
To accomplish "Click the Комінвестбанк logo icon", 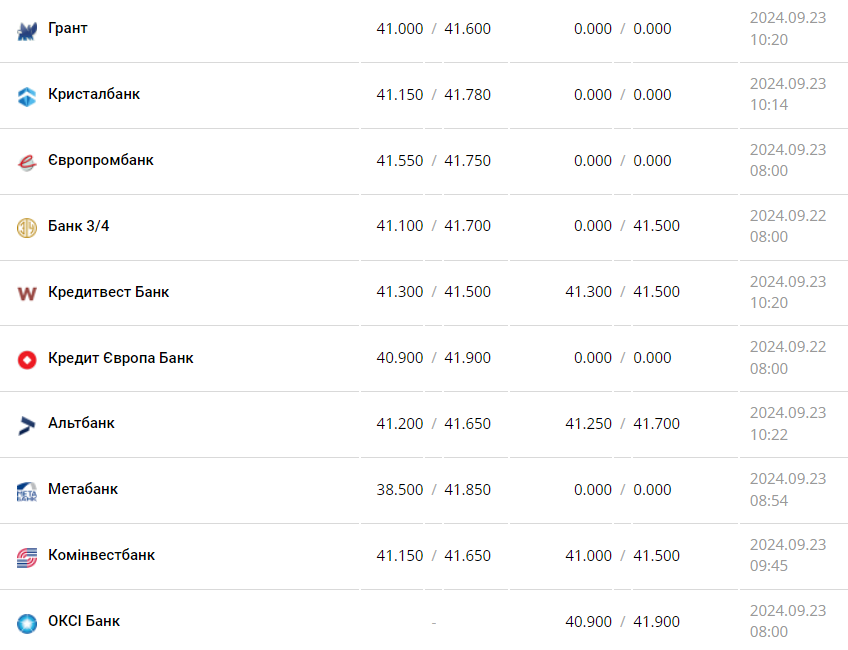I will pos(27,558).
